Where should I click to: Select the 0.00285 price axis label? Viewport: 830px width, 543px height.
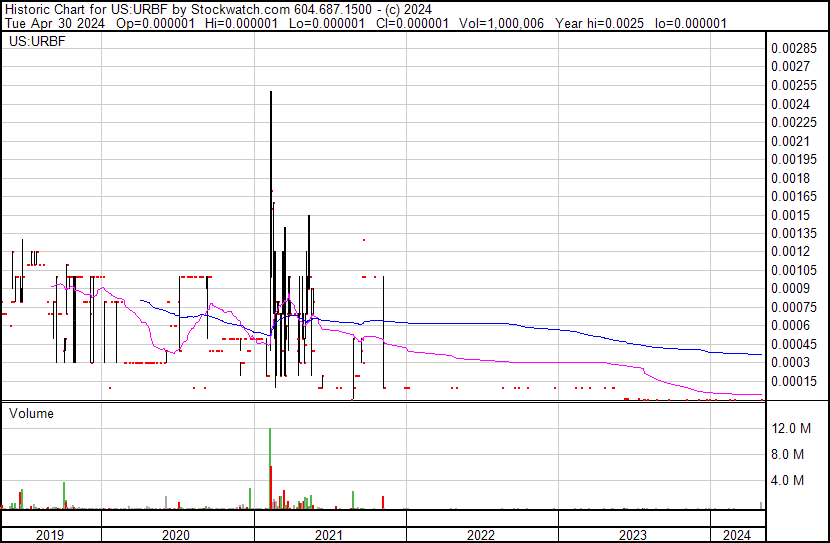794,48
